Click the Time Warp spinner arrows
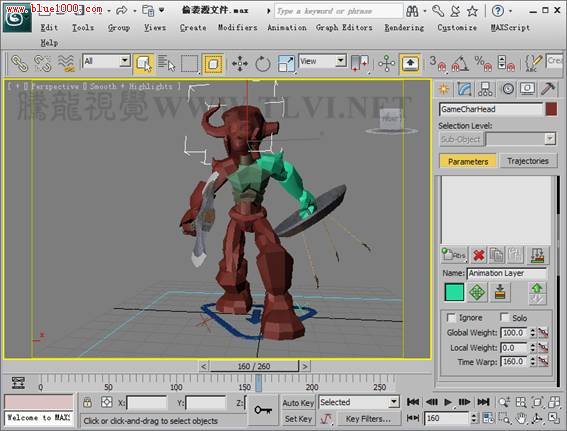 click(533, 362)
